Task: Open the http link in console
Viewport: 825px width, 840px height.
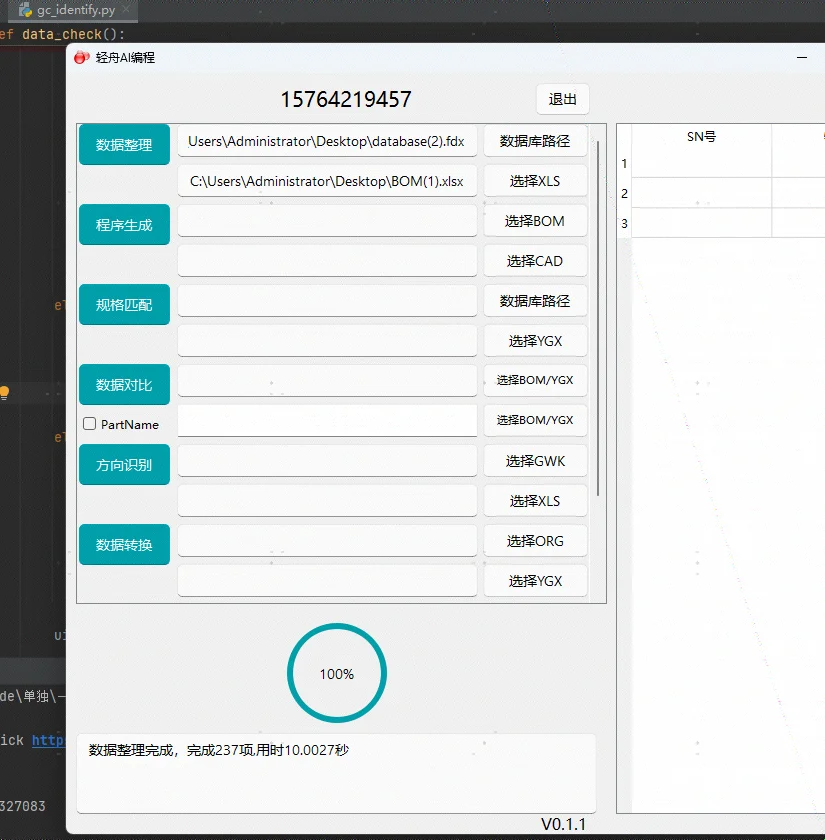Action: [48, 740]
